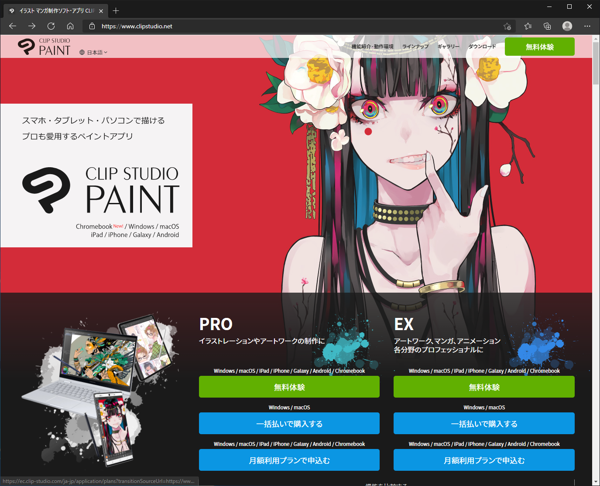Viewport: 600px width, 486px height.
Task: Click the CLIP STUDIO PAINT header logo
Action: coord(44,47)
